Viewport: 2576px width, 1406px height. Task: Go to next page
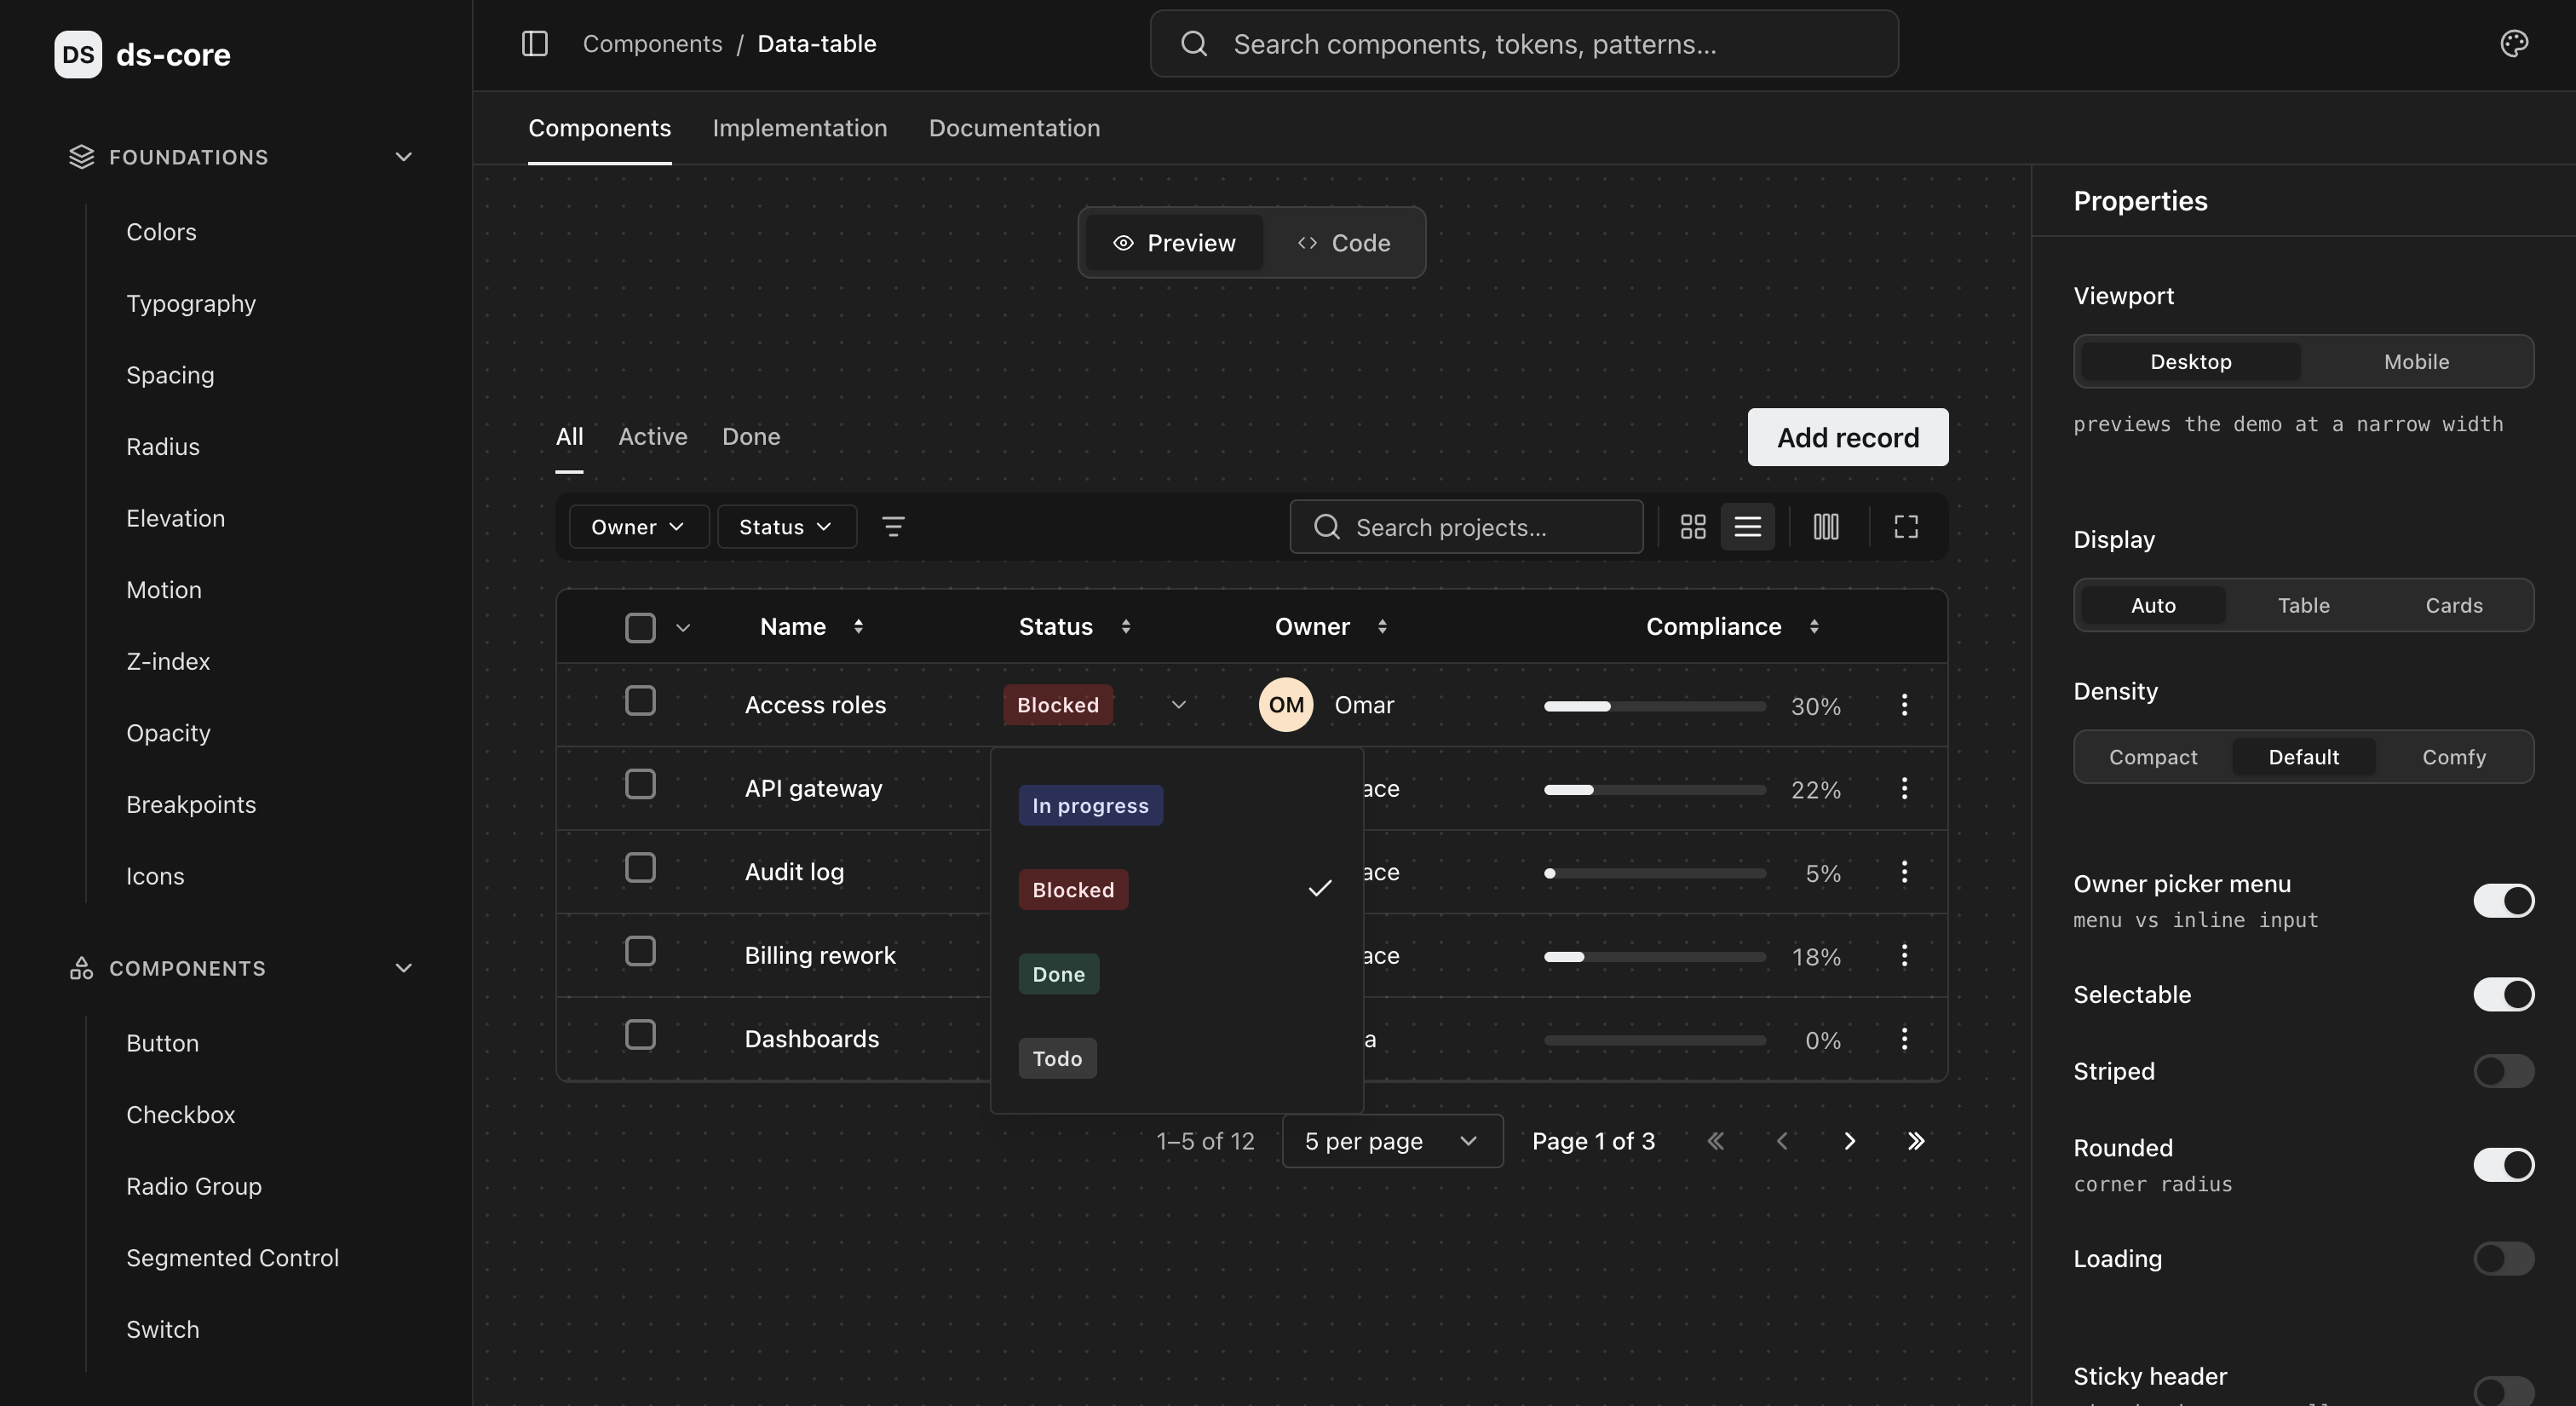pos(1849,1141)
